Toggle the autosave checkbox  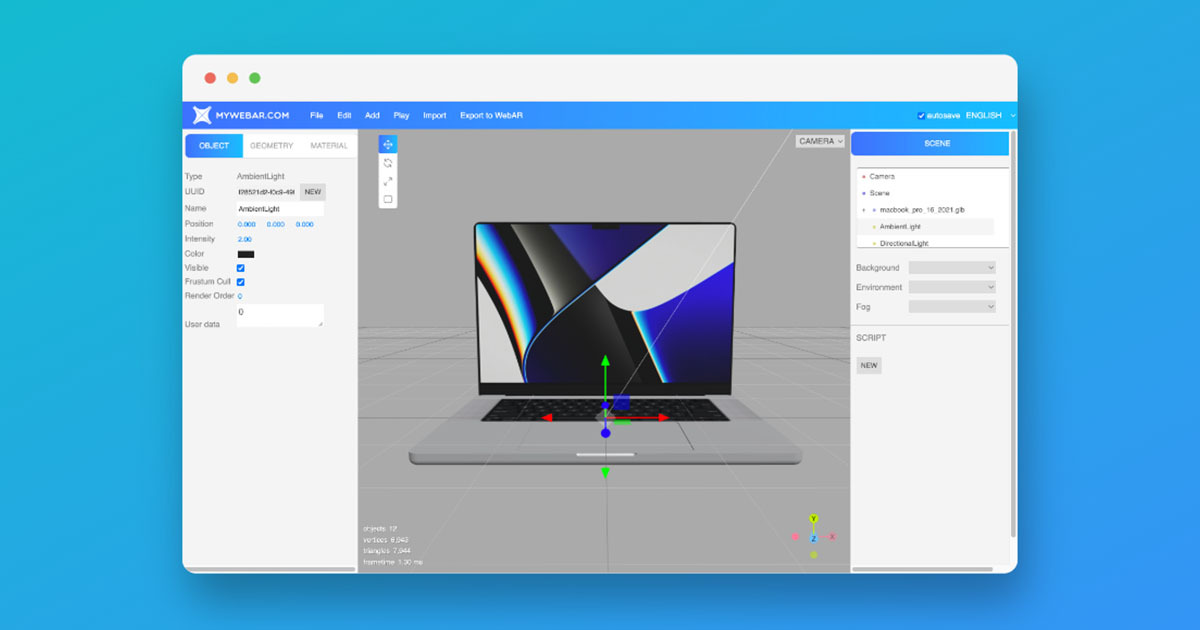point(921,116)
